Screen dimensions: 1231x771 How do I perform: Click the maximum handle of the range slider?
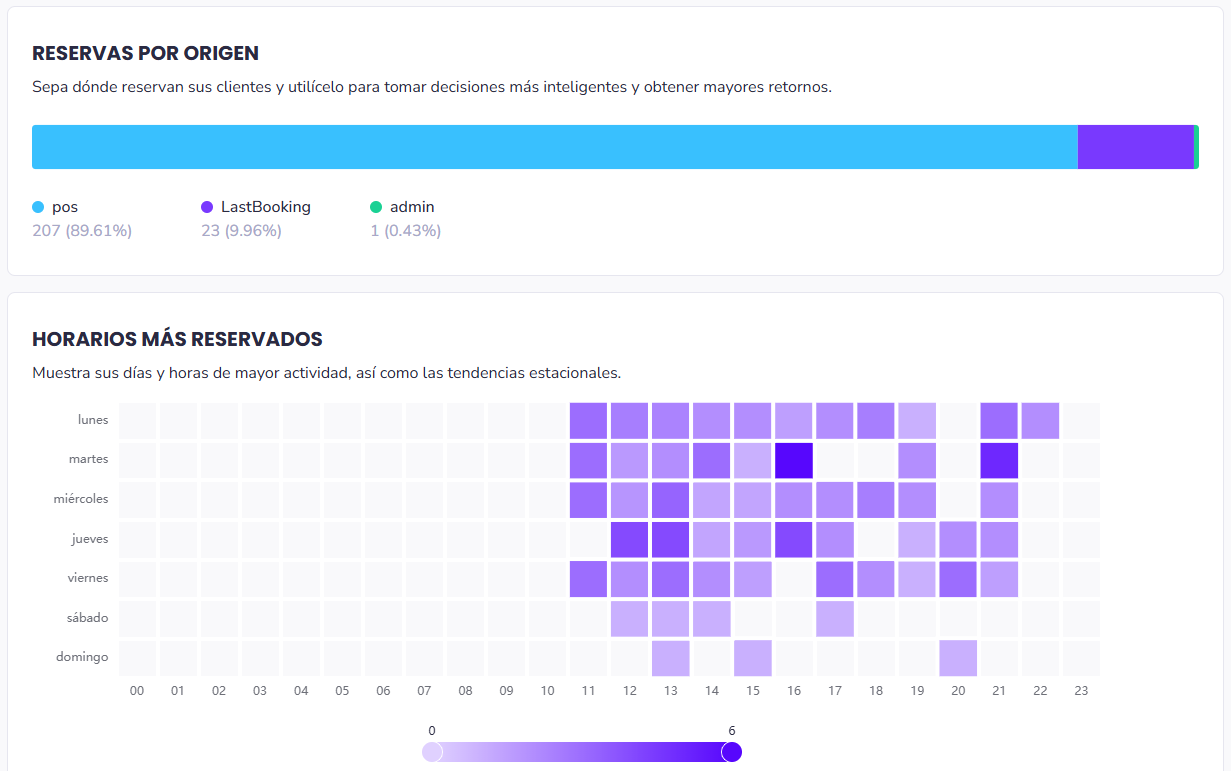pos(732,752)
